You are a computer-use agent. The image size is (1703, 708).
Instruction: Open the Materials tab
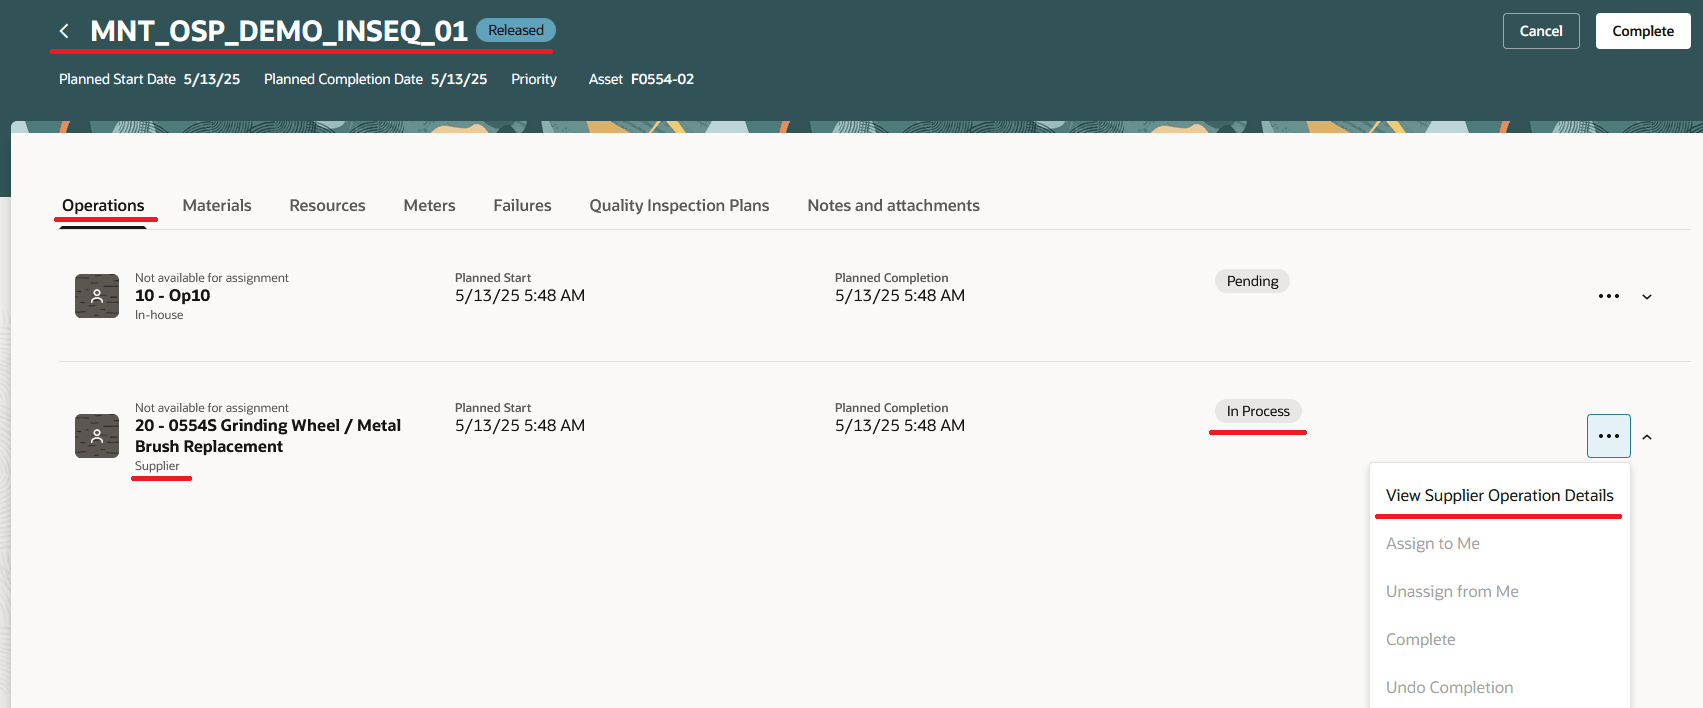pos(217,205)
